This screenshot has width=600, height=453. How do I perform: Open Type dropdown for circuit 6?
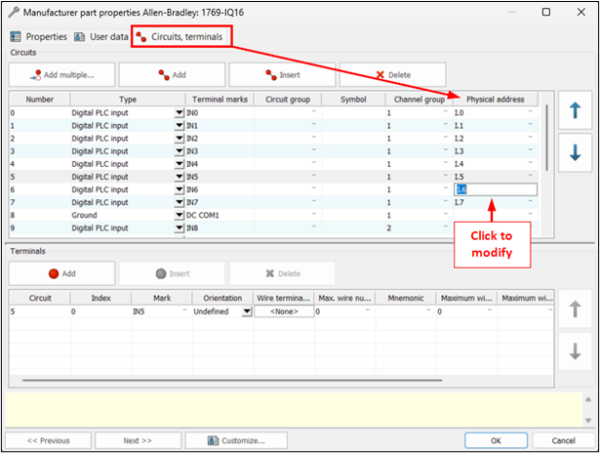coord(179,190)
